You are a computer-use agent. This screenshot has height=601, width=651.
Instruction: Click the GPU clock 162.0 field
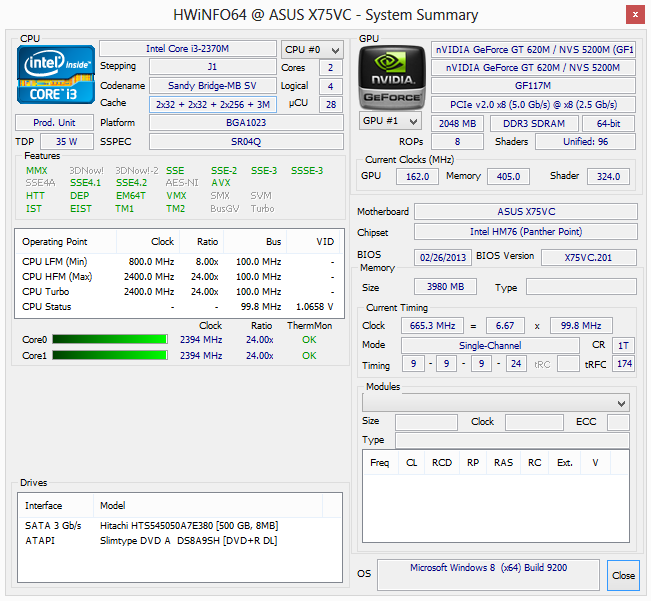point(417,176)
